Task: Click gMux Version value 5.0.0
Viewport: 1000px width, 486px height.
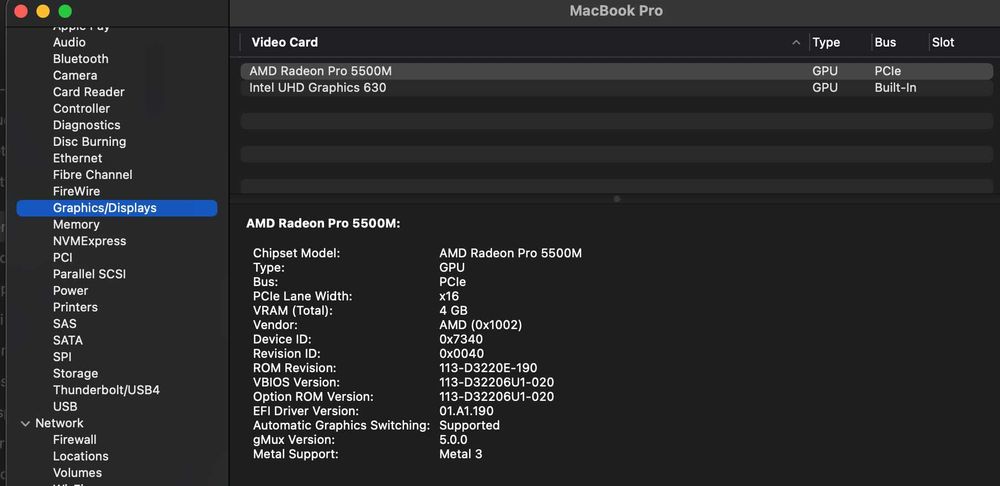Action: [453, 440]
